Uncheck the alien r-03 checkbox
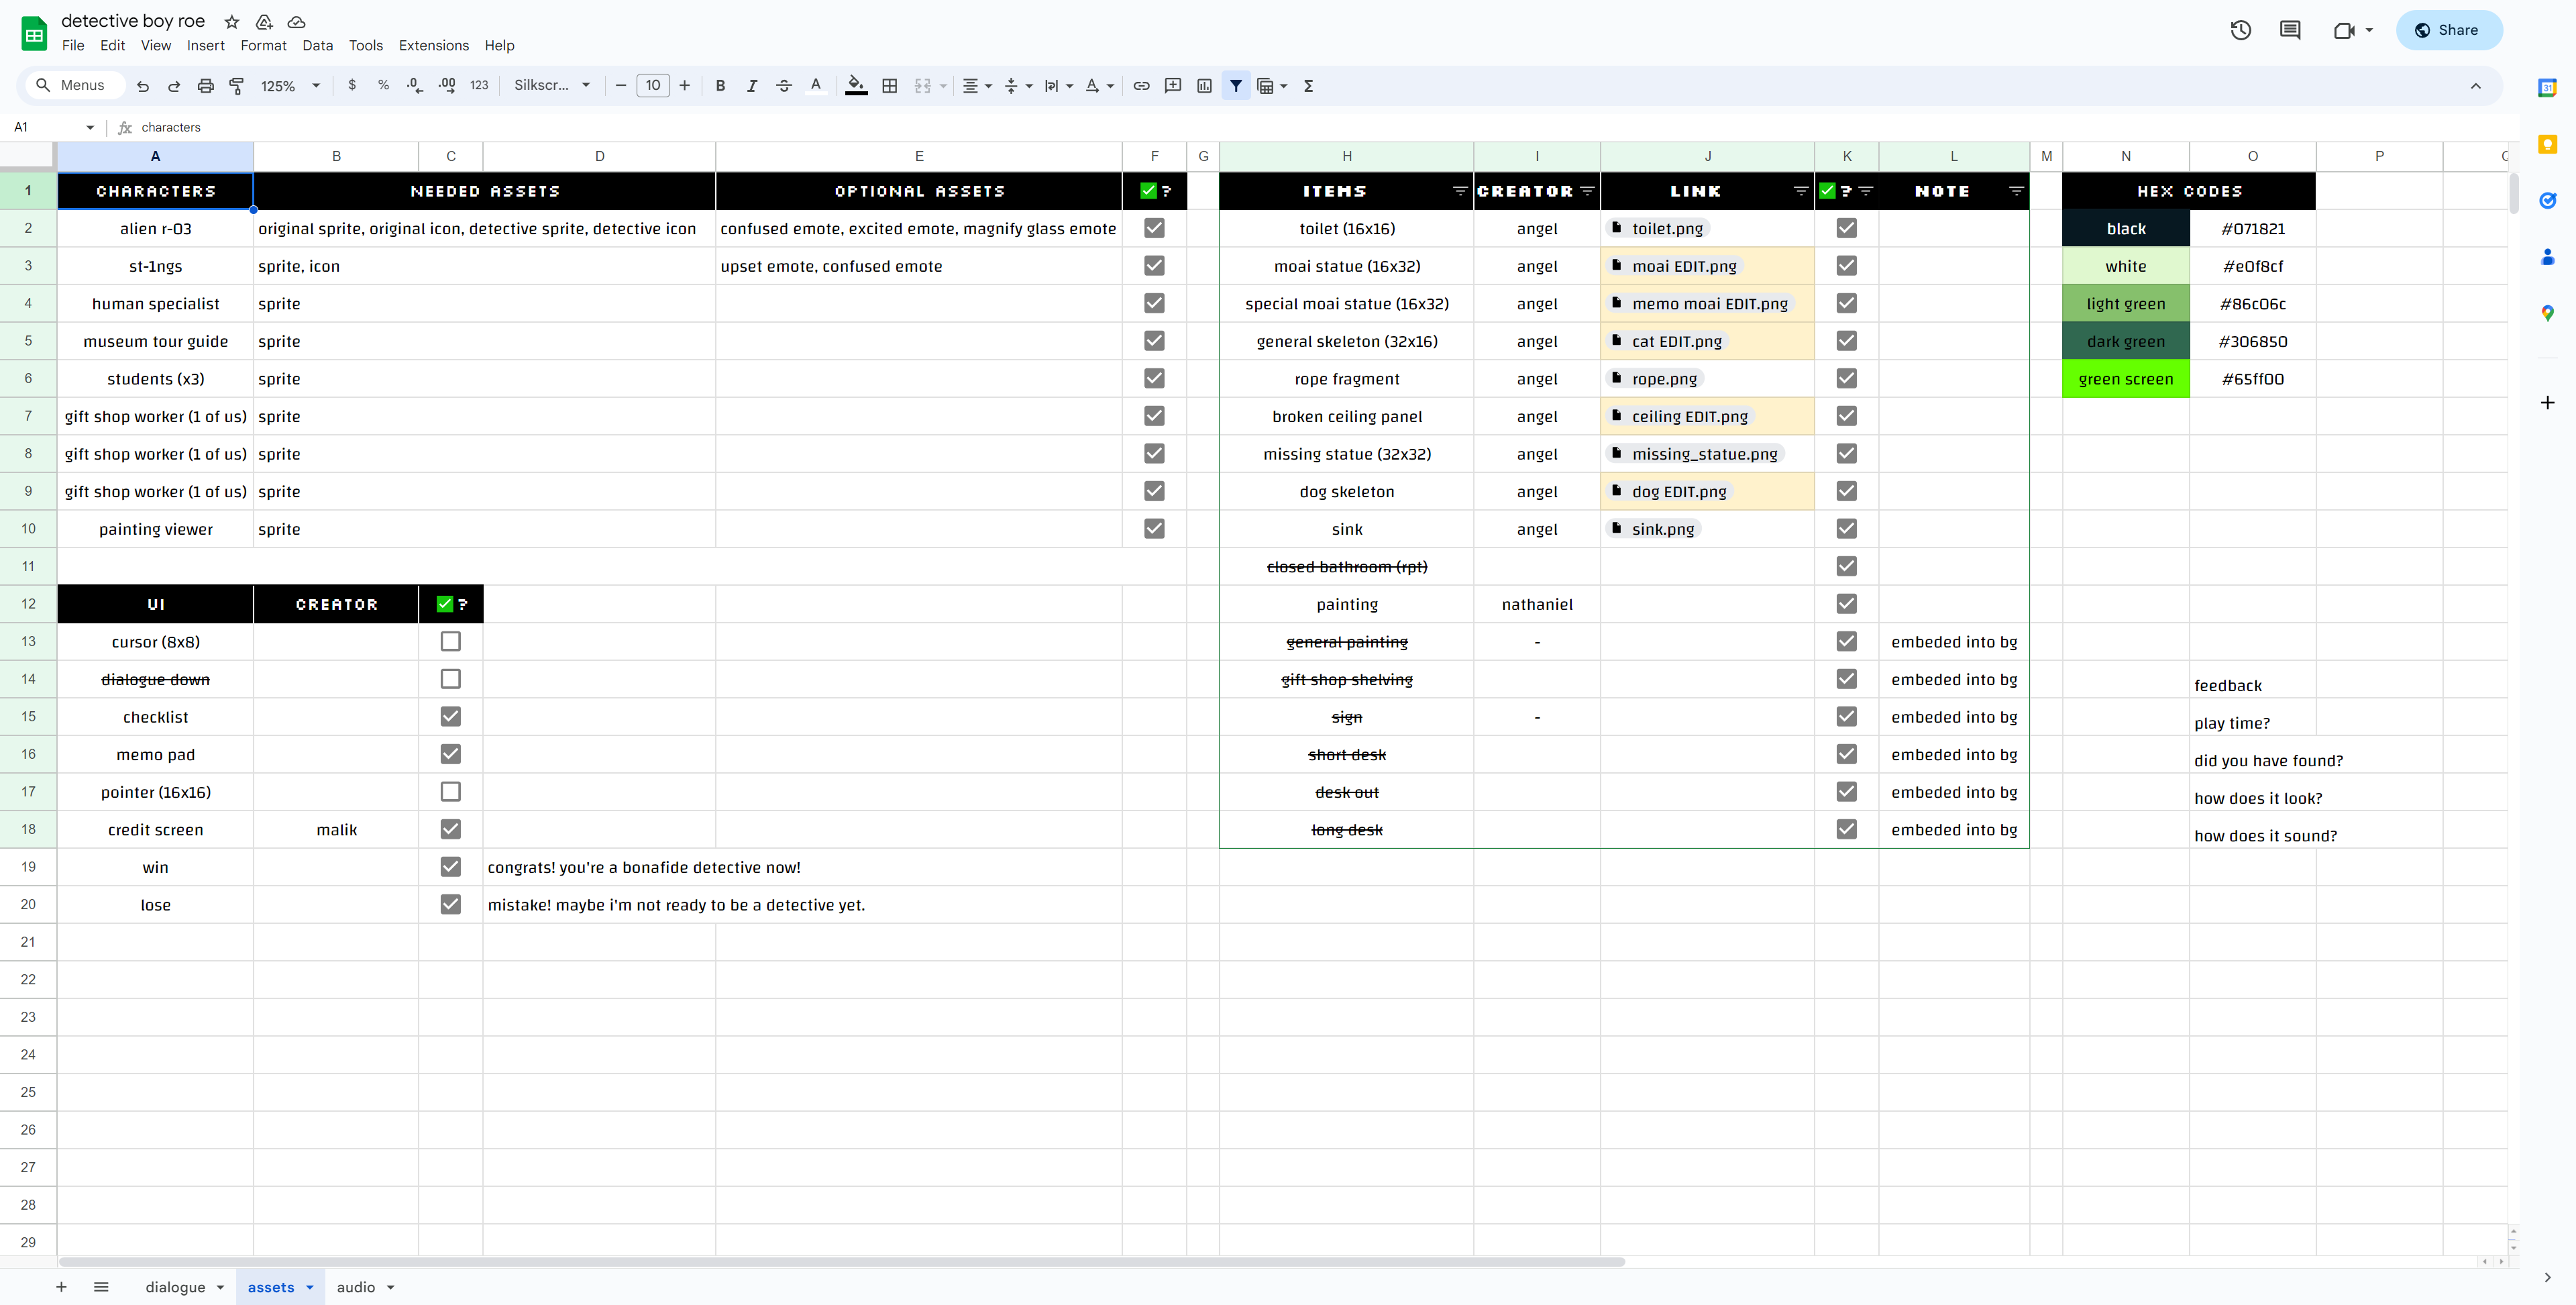Viewport: 2576px width, 1305px height. pos(1154,228)
